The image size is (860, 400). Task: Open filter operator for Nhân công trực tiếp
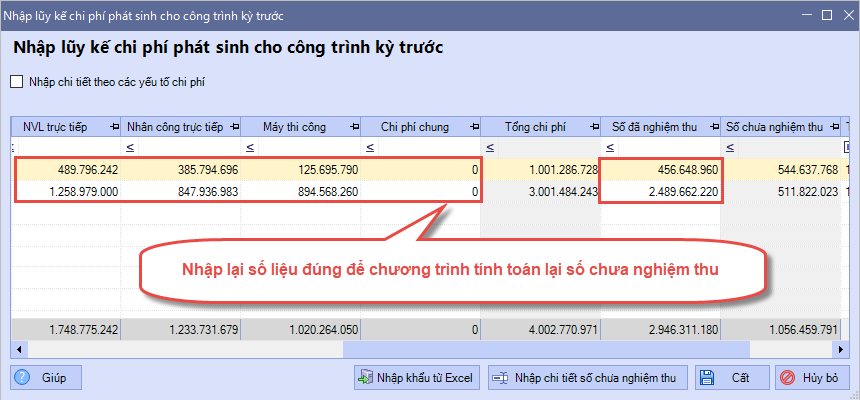click(x=130, y=148)
